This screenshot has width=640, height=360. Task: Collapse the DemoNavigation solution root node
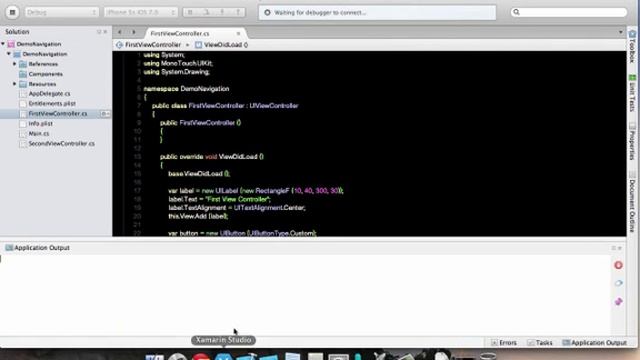tap(3, 44)
